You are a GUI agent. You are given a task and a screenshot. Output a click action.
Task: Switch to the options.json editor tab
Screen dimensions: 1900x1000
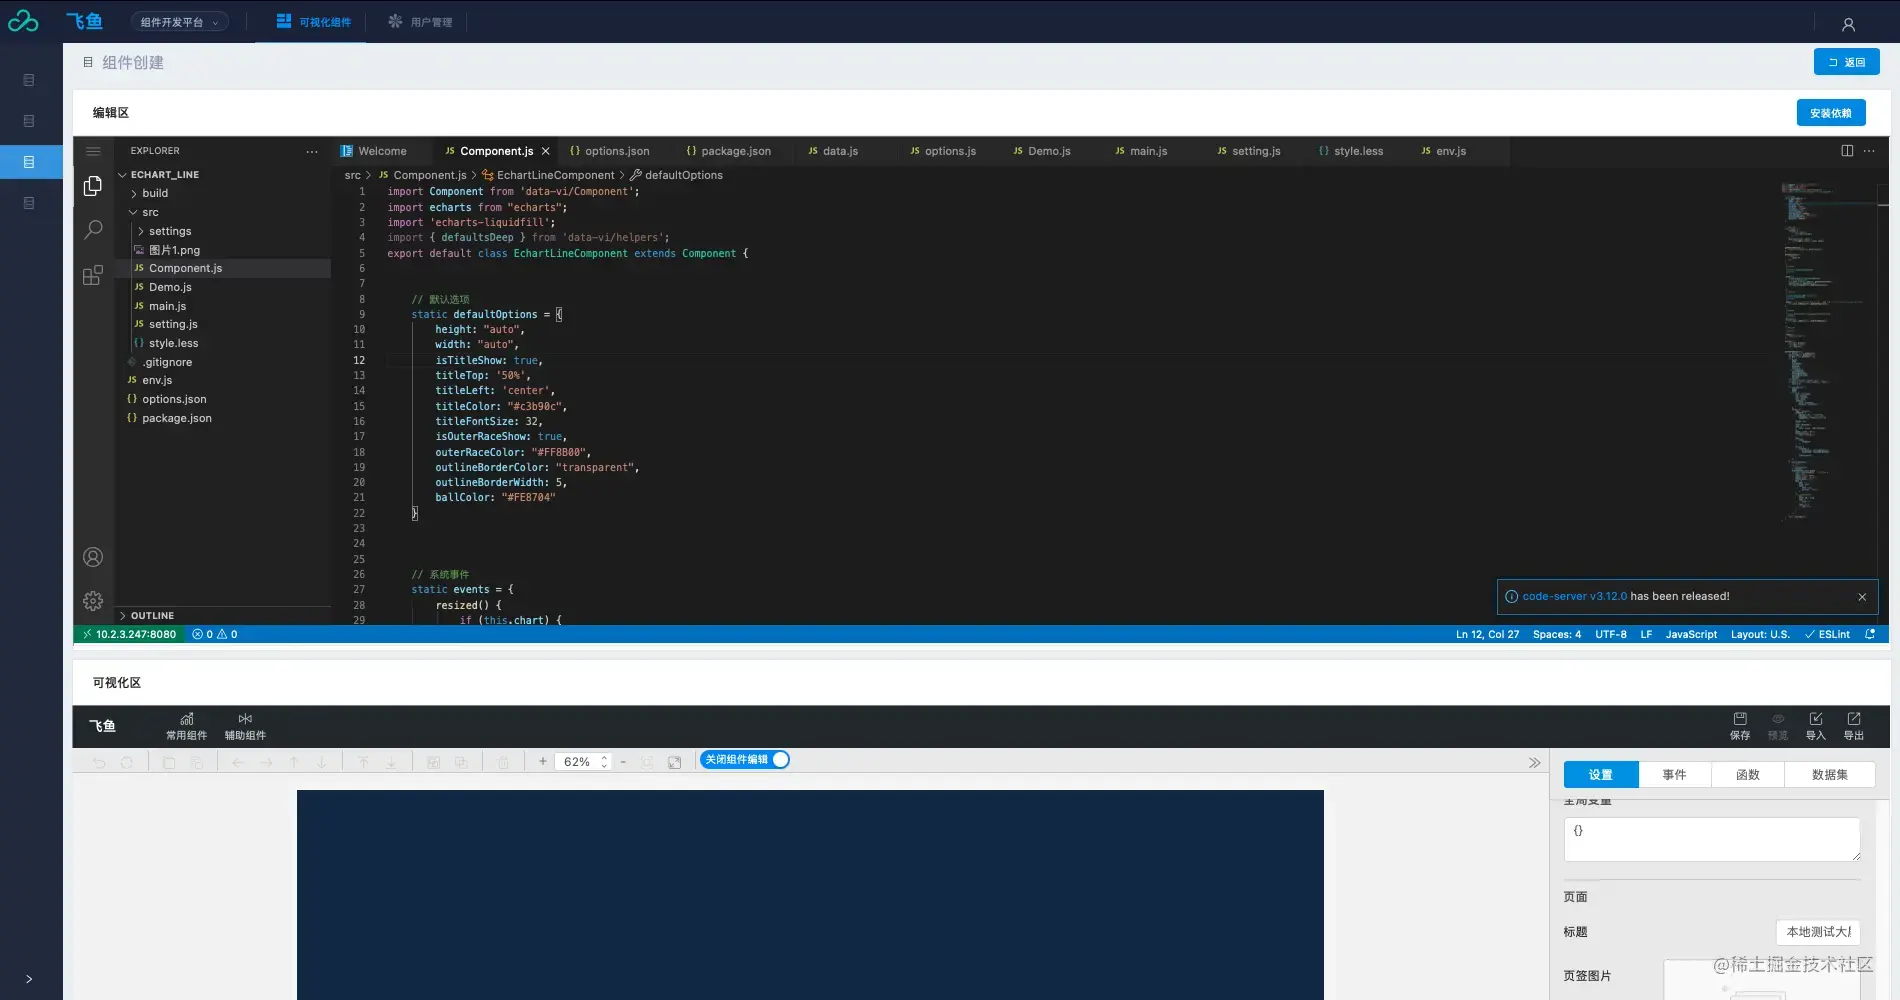pos(609,151)
